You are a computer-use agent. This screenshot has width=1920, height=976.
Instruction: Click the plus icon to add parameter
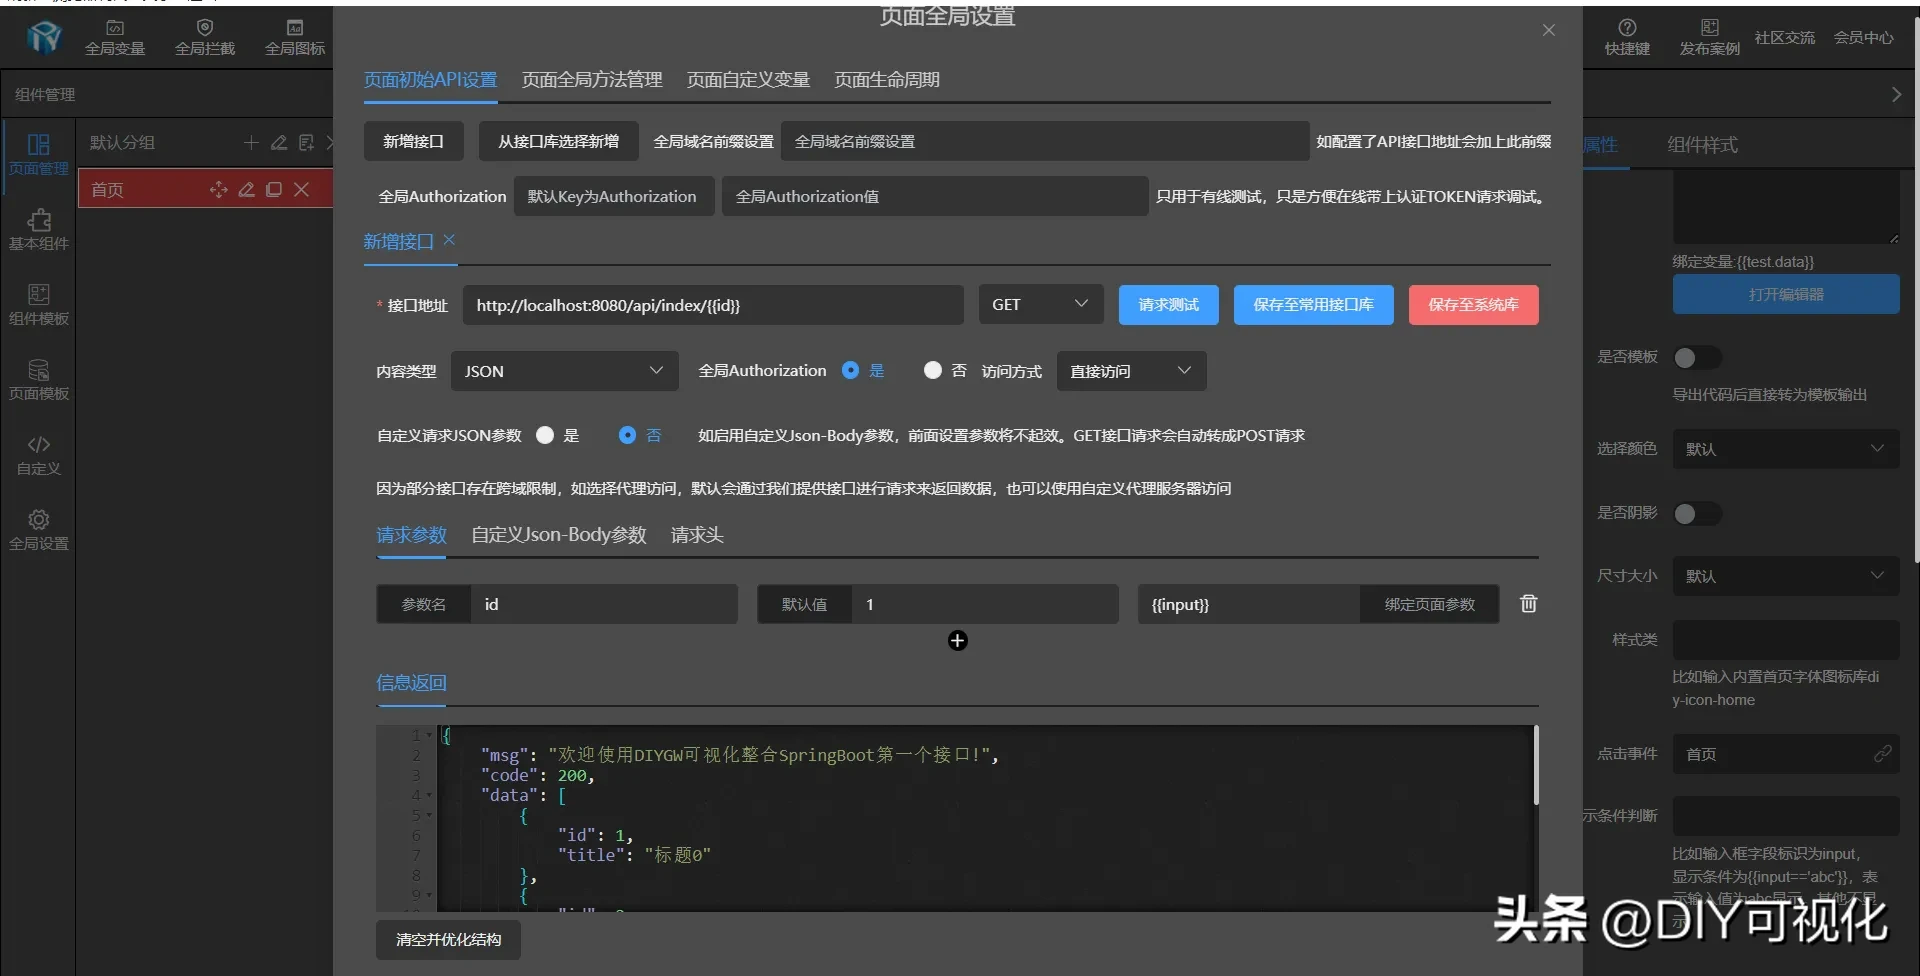(957, 641)
